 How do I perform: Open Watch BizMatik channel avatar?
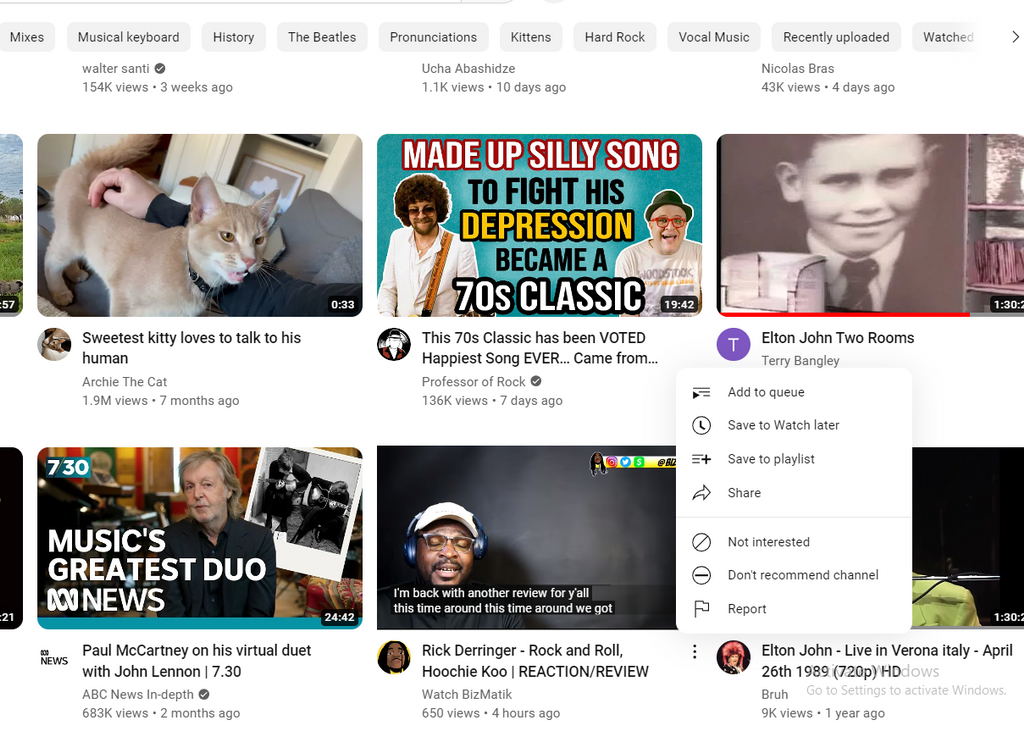coord(394,657)
